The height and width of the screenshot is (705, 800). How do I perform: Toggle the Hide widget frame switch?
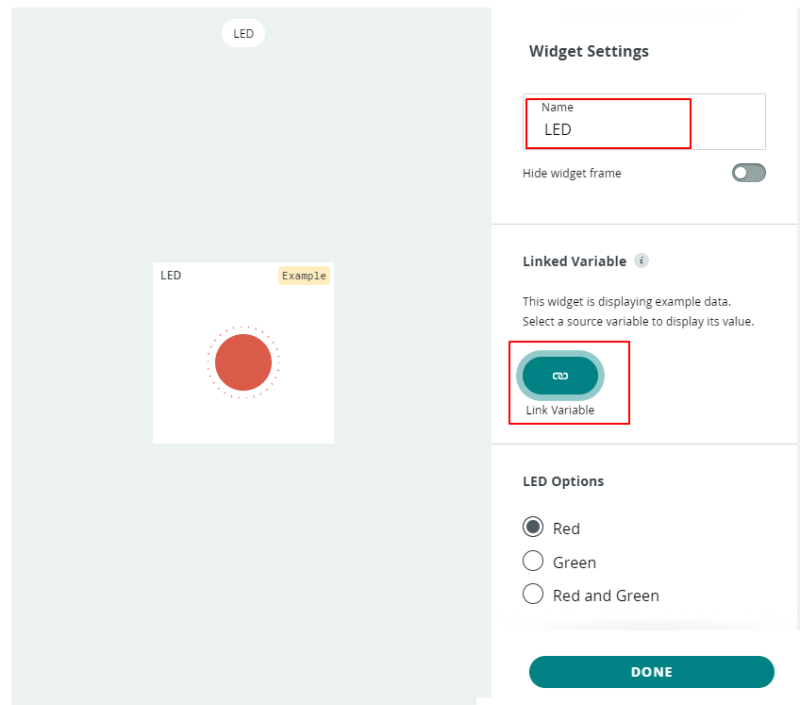click(748, 173)
